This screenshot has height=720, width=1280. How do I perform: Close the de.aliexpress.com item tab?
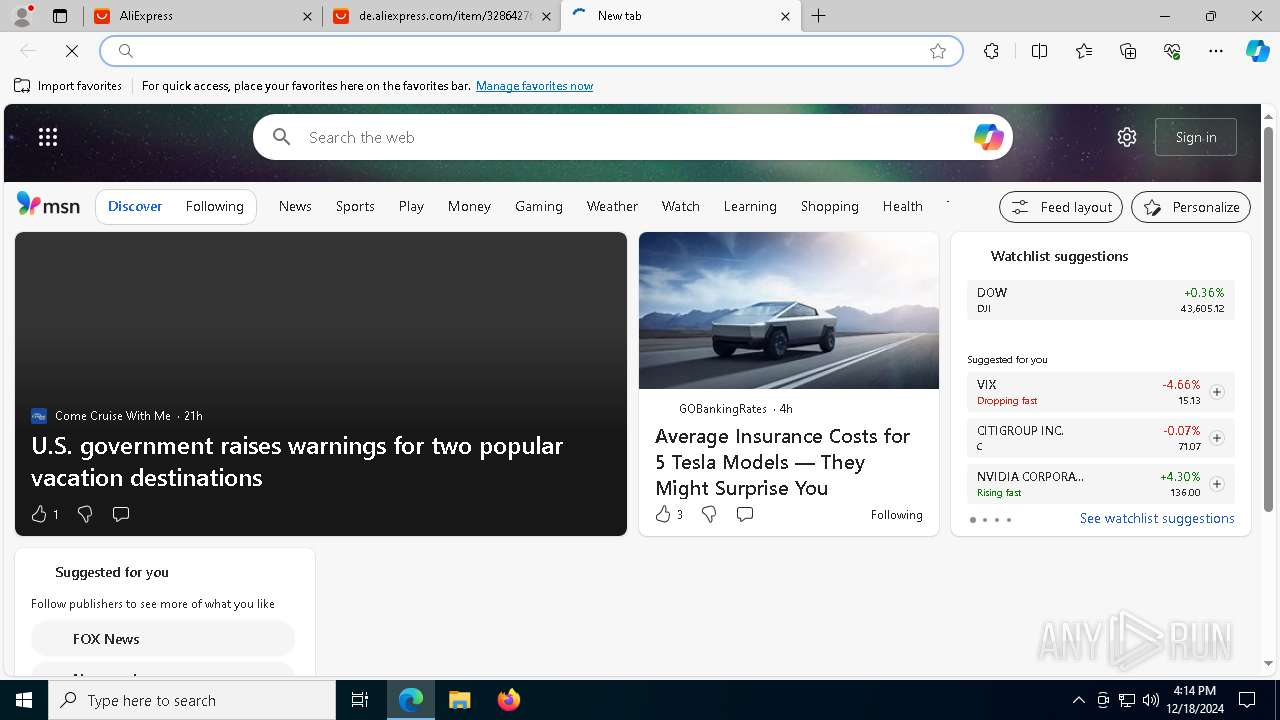pos(546,16)
